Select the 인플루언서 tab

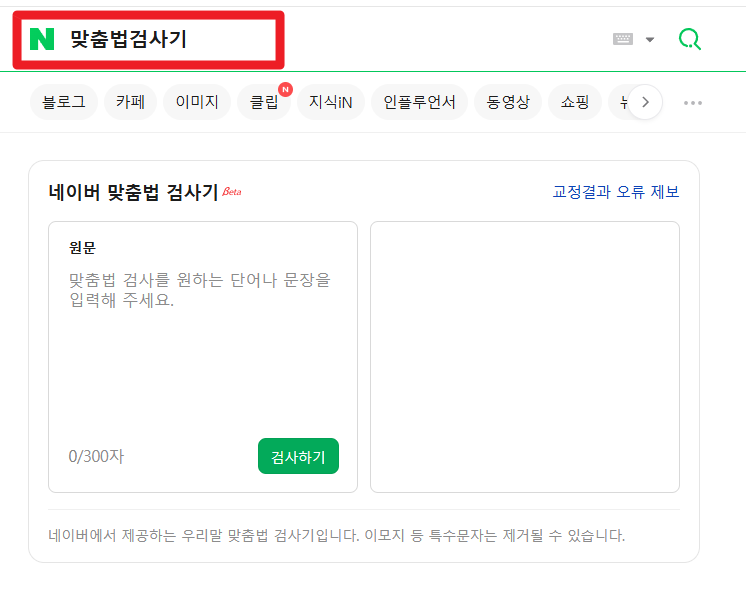(x=419, y=102)
